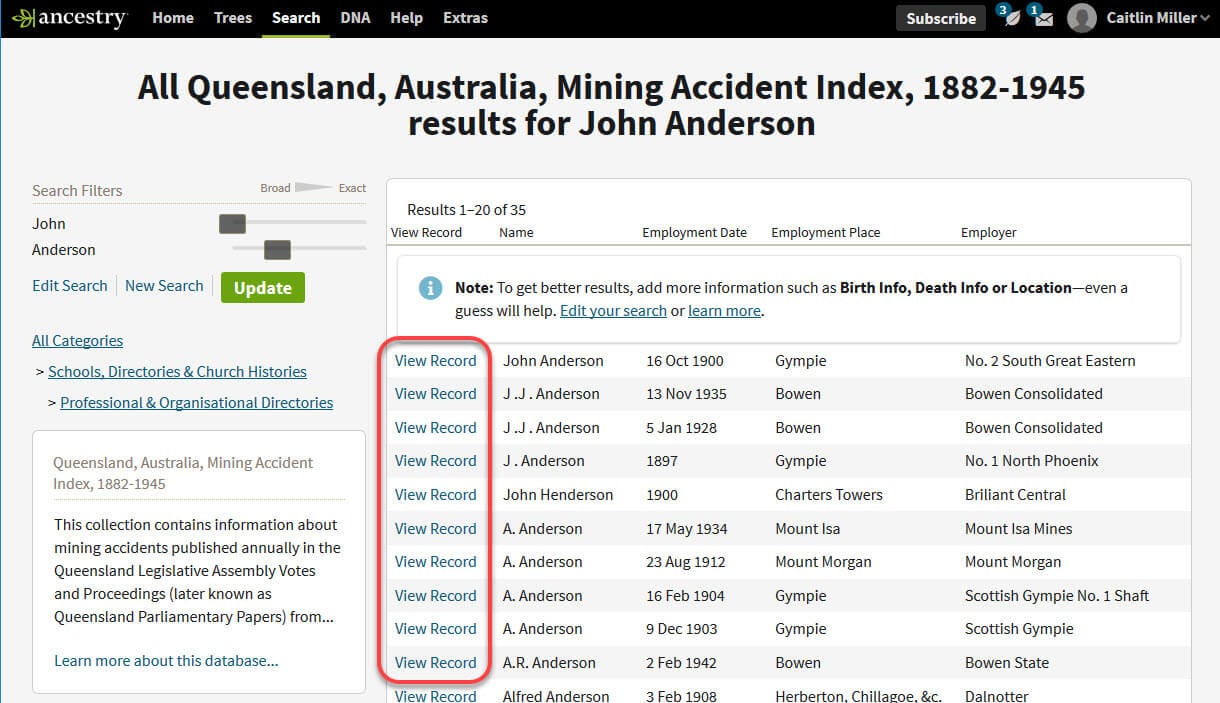
Task: View Record for John Anderson 1900
Action: click(435, 361)
